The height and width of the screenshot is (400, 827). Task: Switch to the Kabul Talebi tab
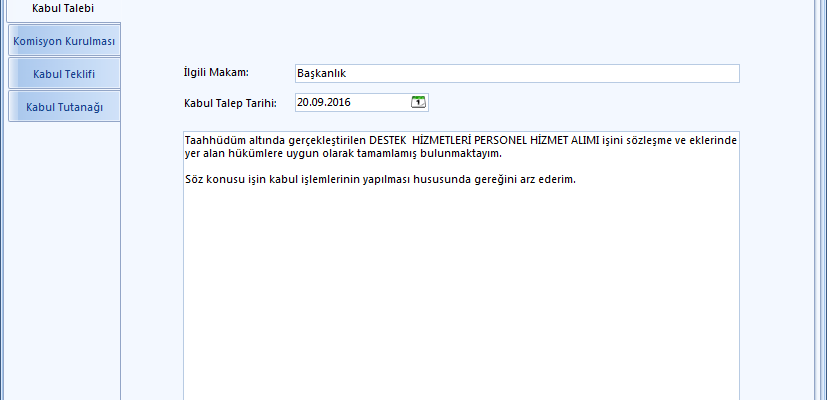pos(63,9)
